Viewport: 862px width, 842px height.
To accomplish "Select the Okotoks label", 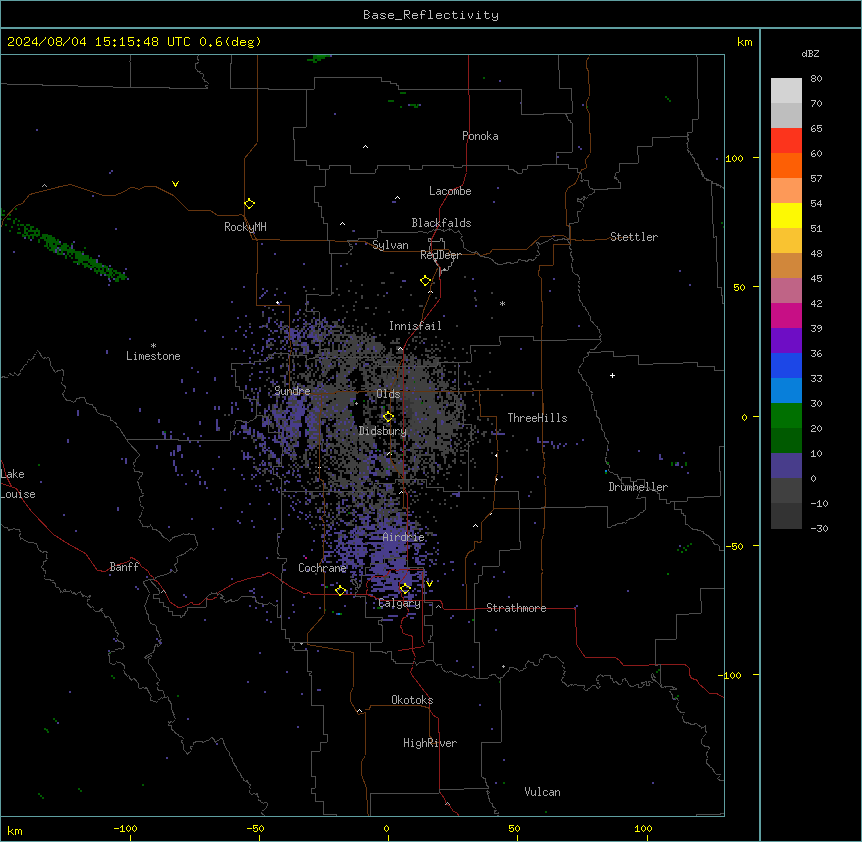I will 412,700.
